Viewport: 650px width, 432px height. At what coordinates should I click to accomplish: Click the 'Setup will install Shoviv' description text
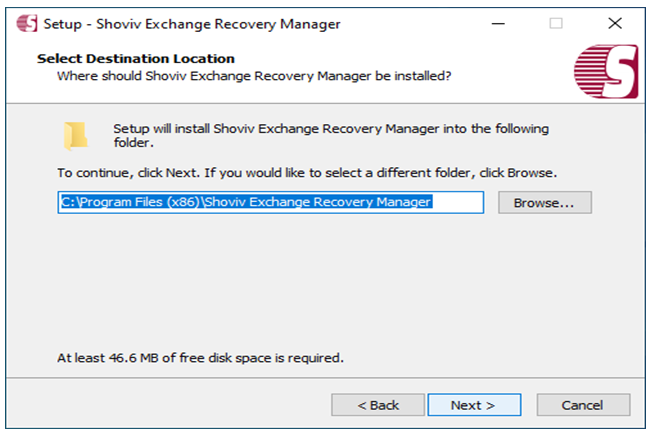pyautogui.click(x=331, y=136)
